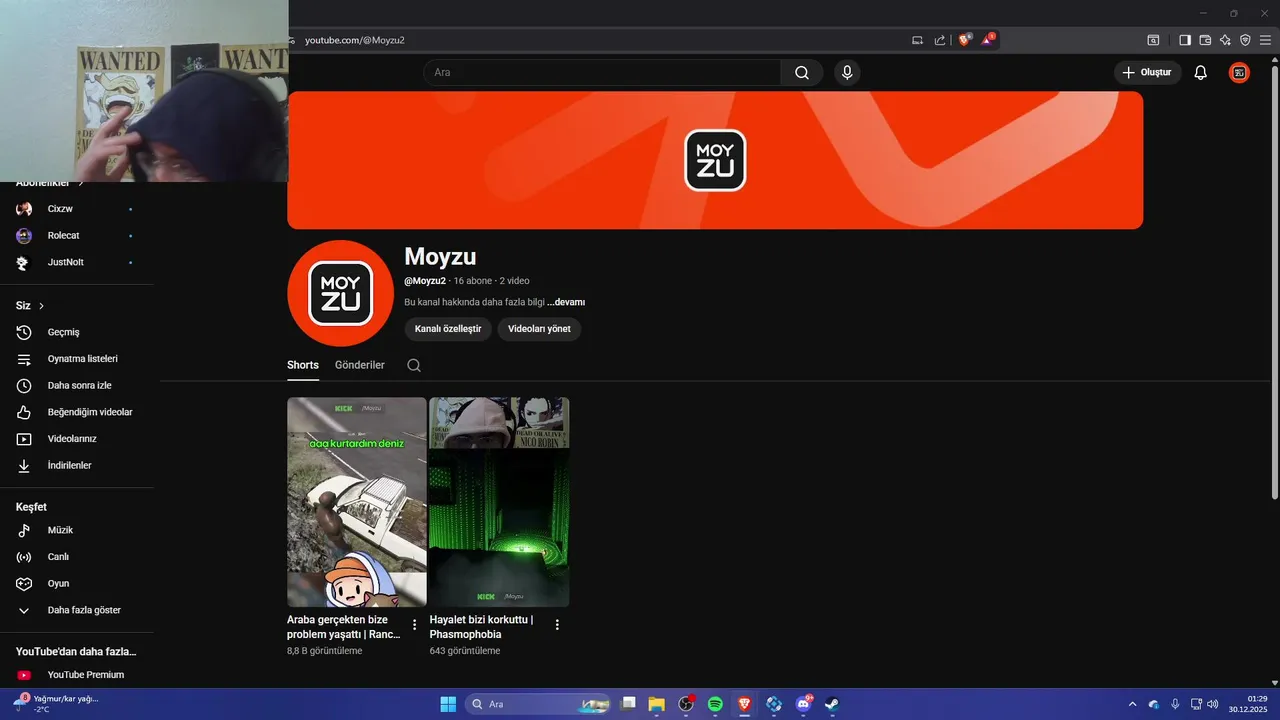The width and height of the screenshot is (1280, 720).
Task: Open Brave Rewards triangle icon
Action: click(988, 40)
